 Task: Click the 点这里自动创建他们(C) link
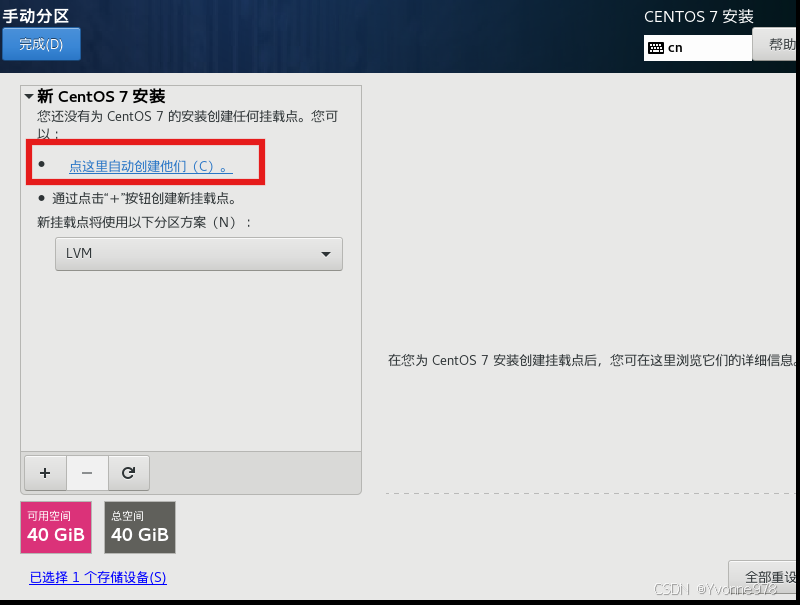pos(151,166)
